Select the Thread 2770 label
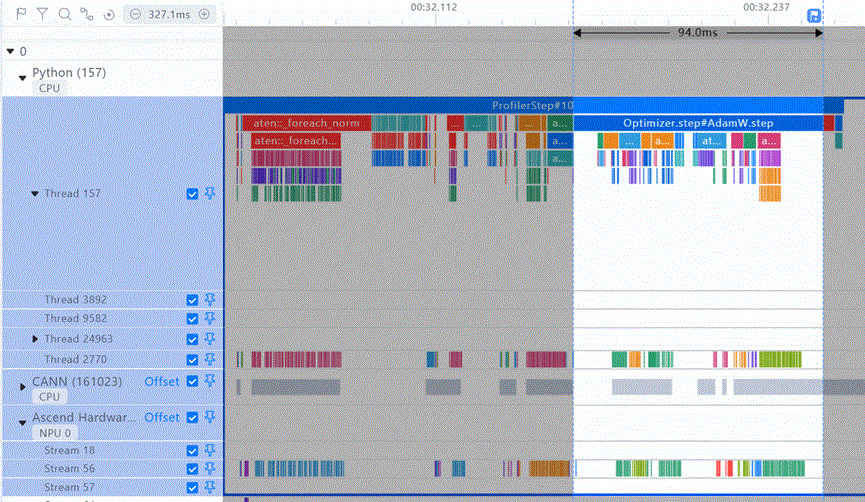865x502 pixels. pos(76,359)
